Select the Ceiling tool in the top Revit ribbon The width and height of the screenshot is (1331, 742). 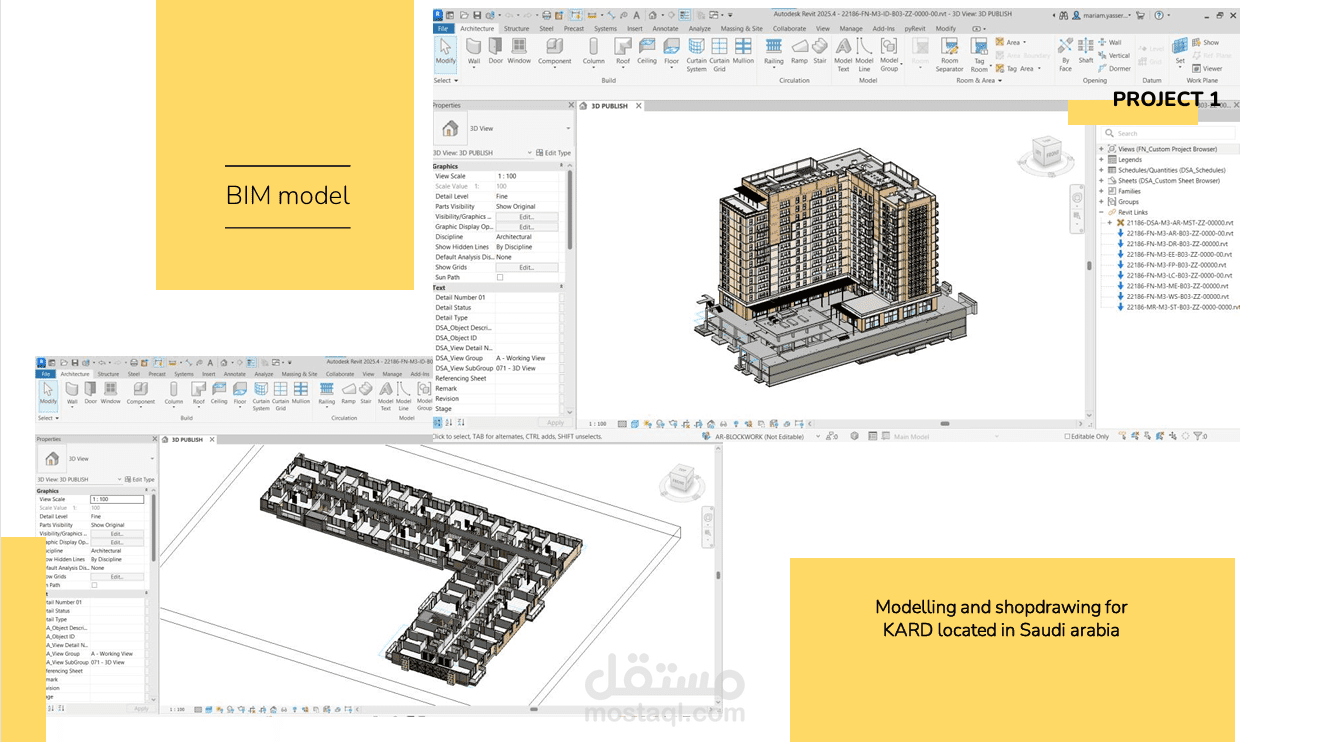pyautogui.click(x=647, y=50)
